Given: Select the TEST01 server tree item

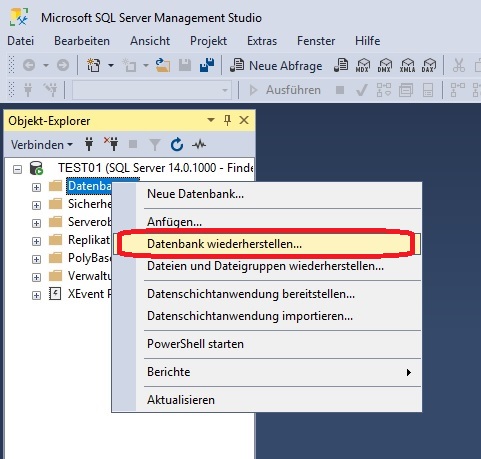Looking at the screenshot, I should (x=155, y=168).
